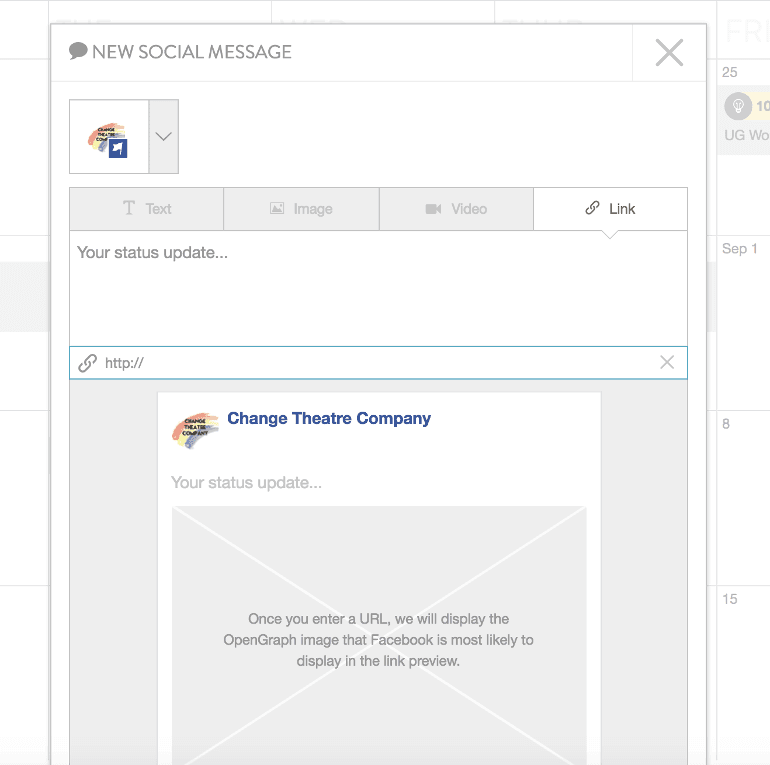Image resolution: width=770 pixels, height=765 pixels.
Task: Select the Sep 1 calendar day
Action: (x=740, y=249)
